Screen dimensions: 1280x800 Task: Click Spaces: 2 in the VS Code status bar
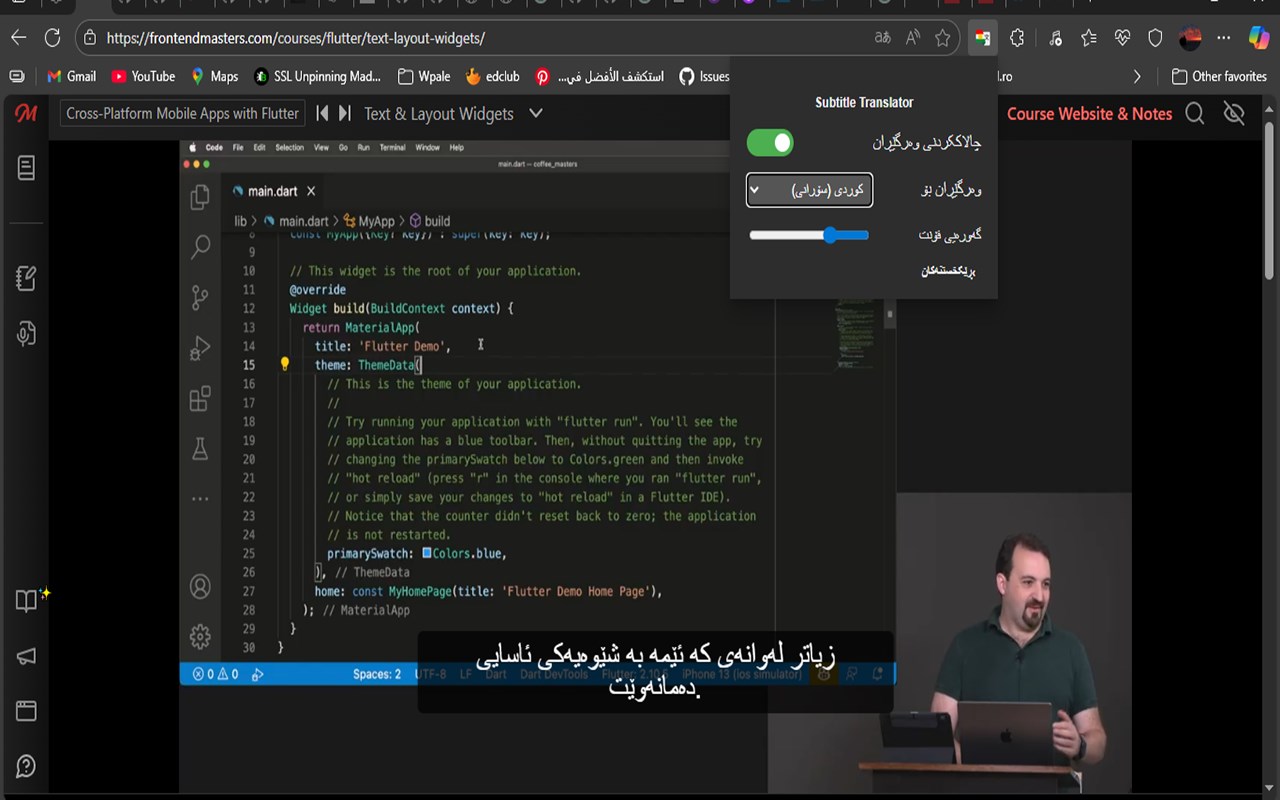(x=377, y=674)
